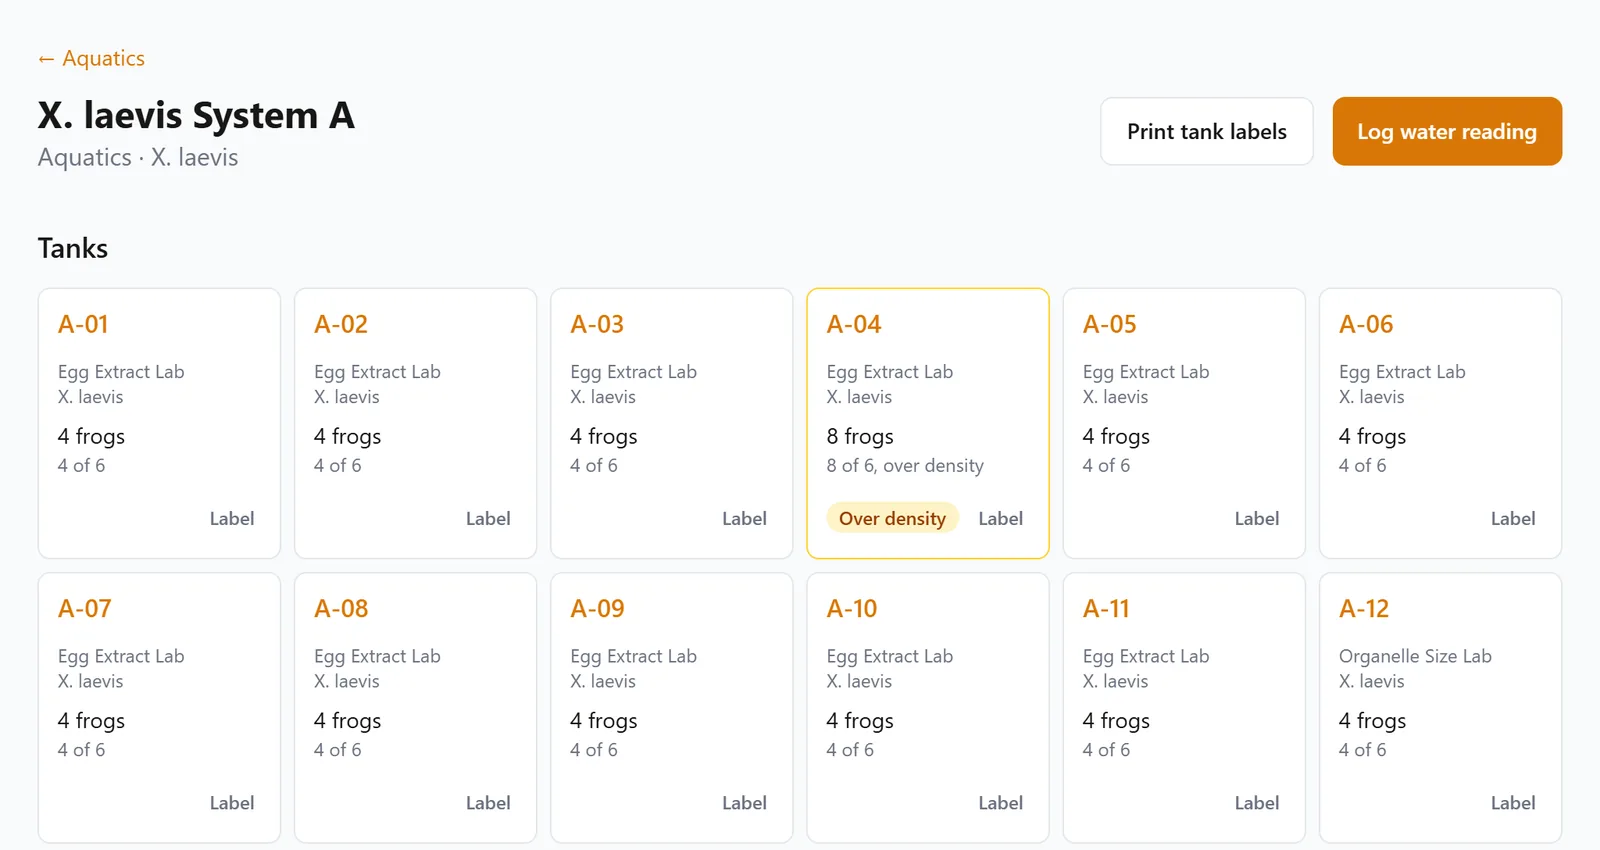Open tank A-02 title link
Viewport: 1600px width, 850px height.
pos(341,324)
